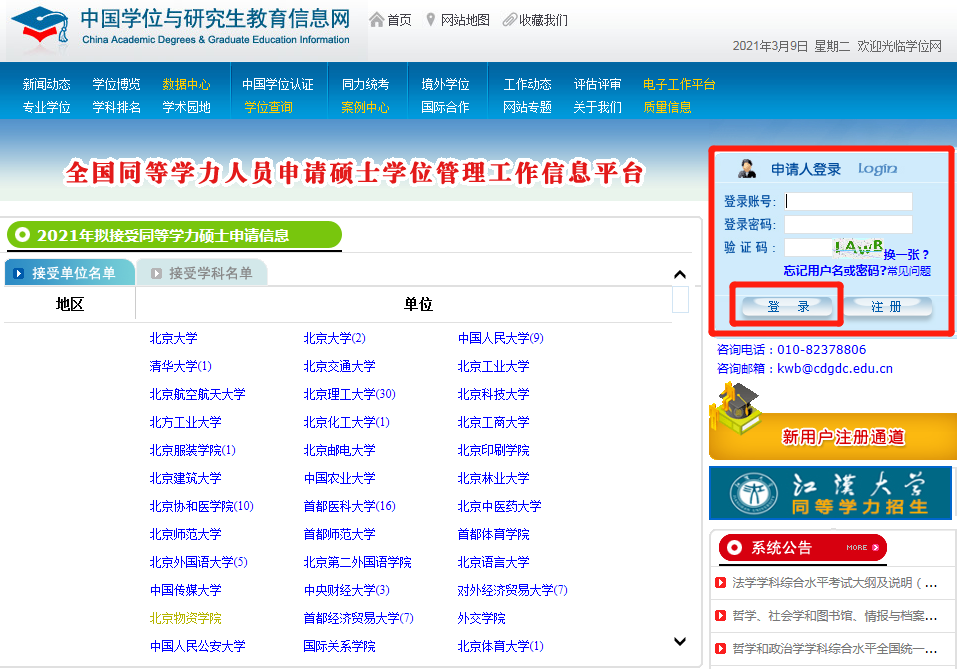Open the 学科排名 menu item
This screenshot has width=957, height=669.
(x=117, y=107)
